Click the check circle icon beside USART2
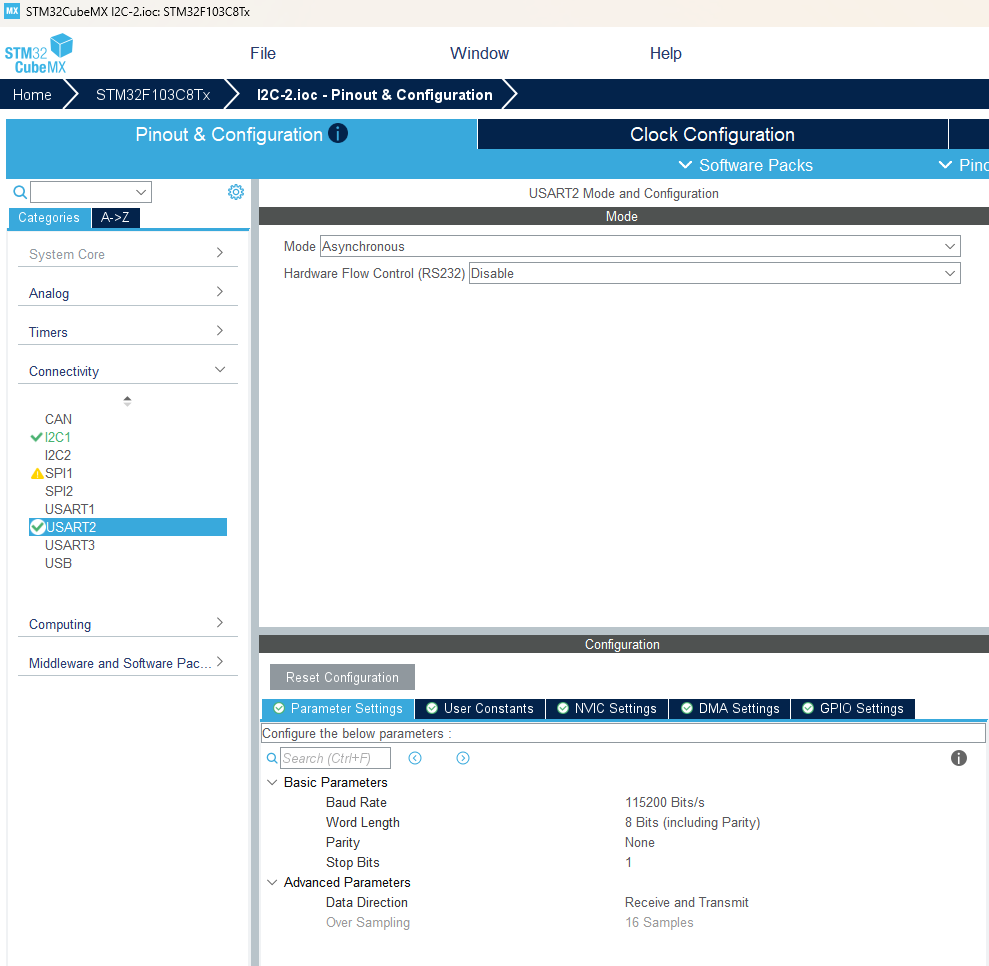This screenshot has height=966, width=989. (x=37, y=527)
